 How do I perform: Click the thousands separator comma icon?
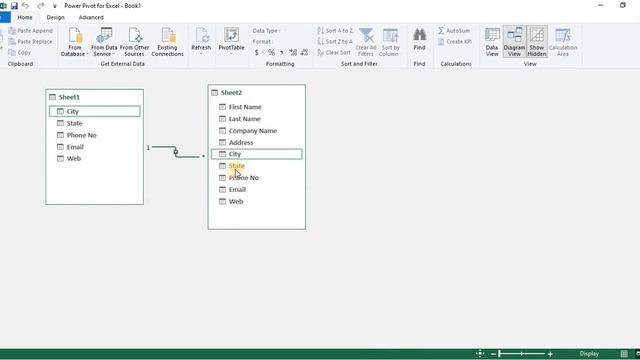coord(282,53)
